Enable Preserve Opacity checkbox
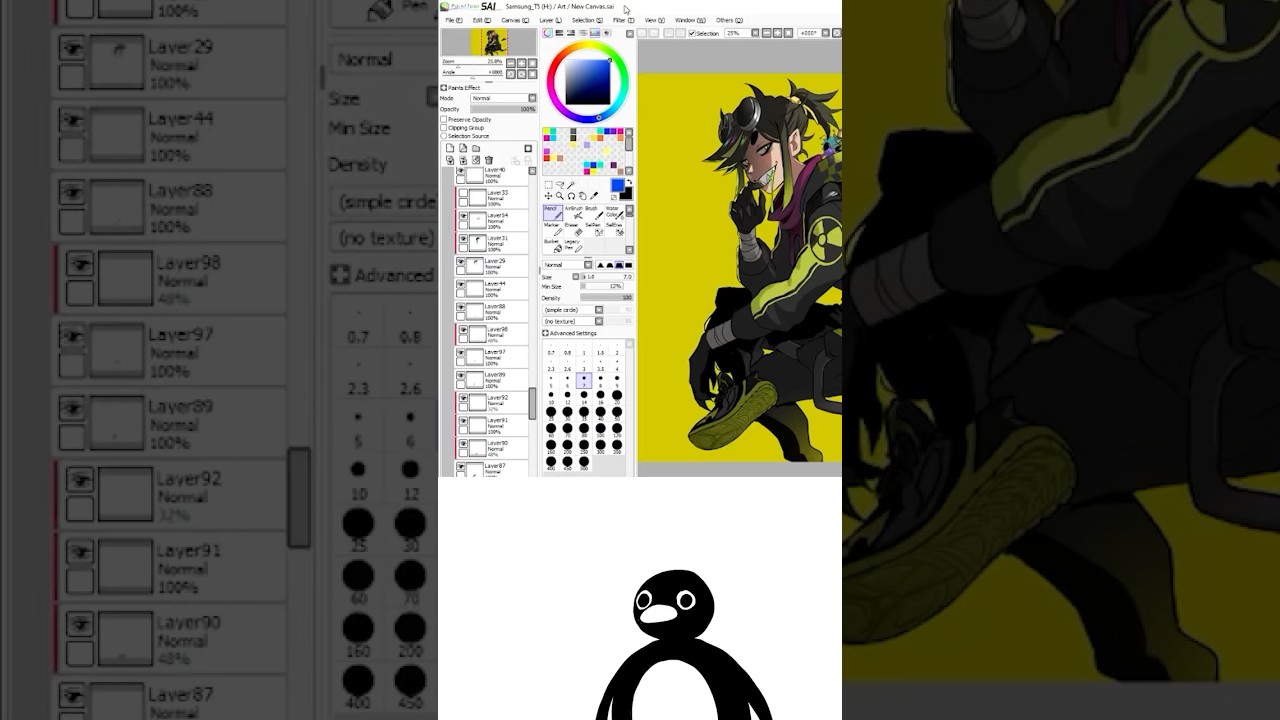The width and height of the screenshot is (1280, 720). pyautogui.click(x=444, y=119)
